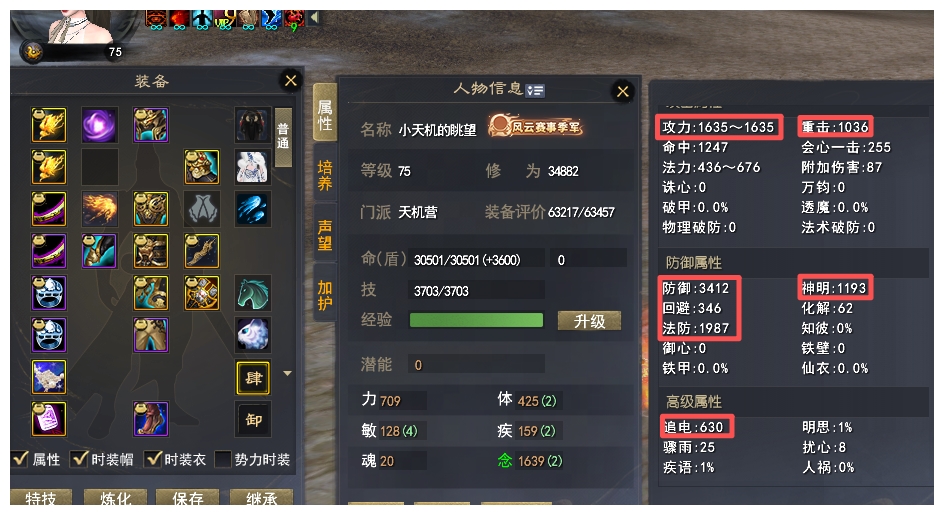Image resolution: width=944 pixels, height=515 pixels.
Task: Click the 潜能 value field
Action: [x=476, y=364]
